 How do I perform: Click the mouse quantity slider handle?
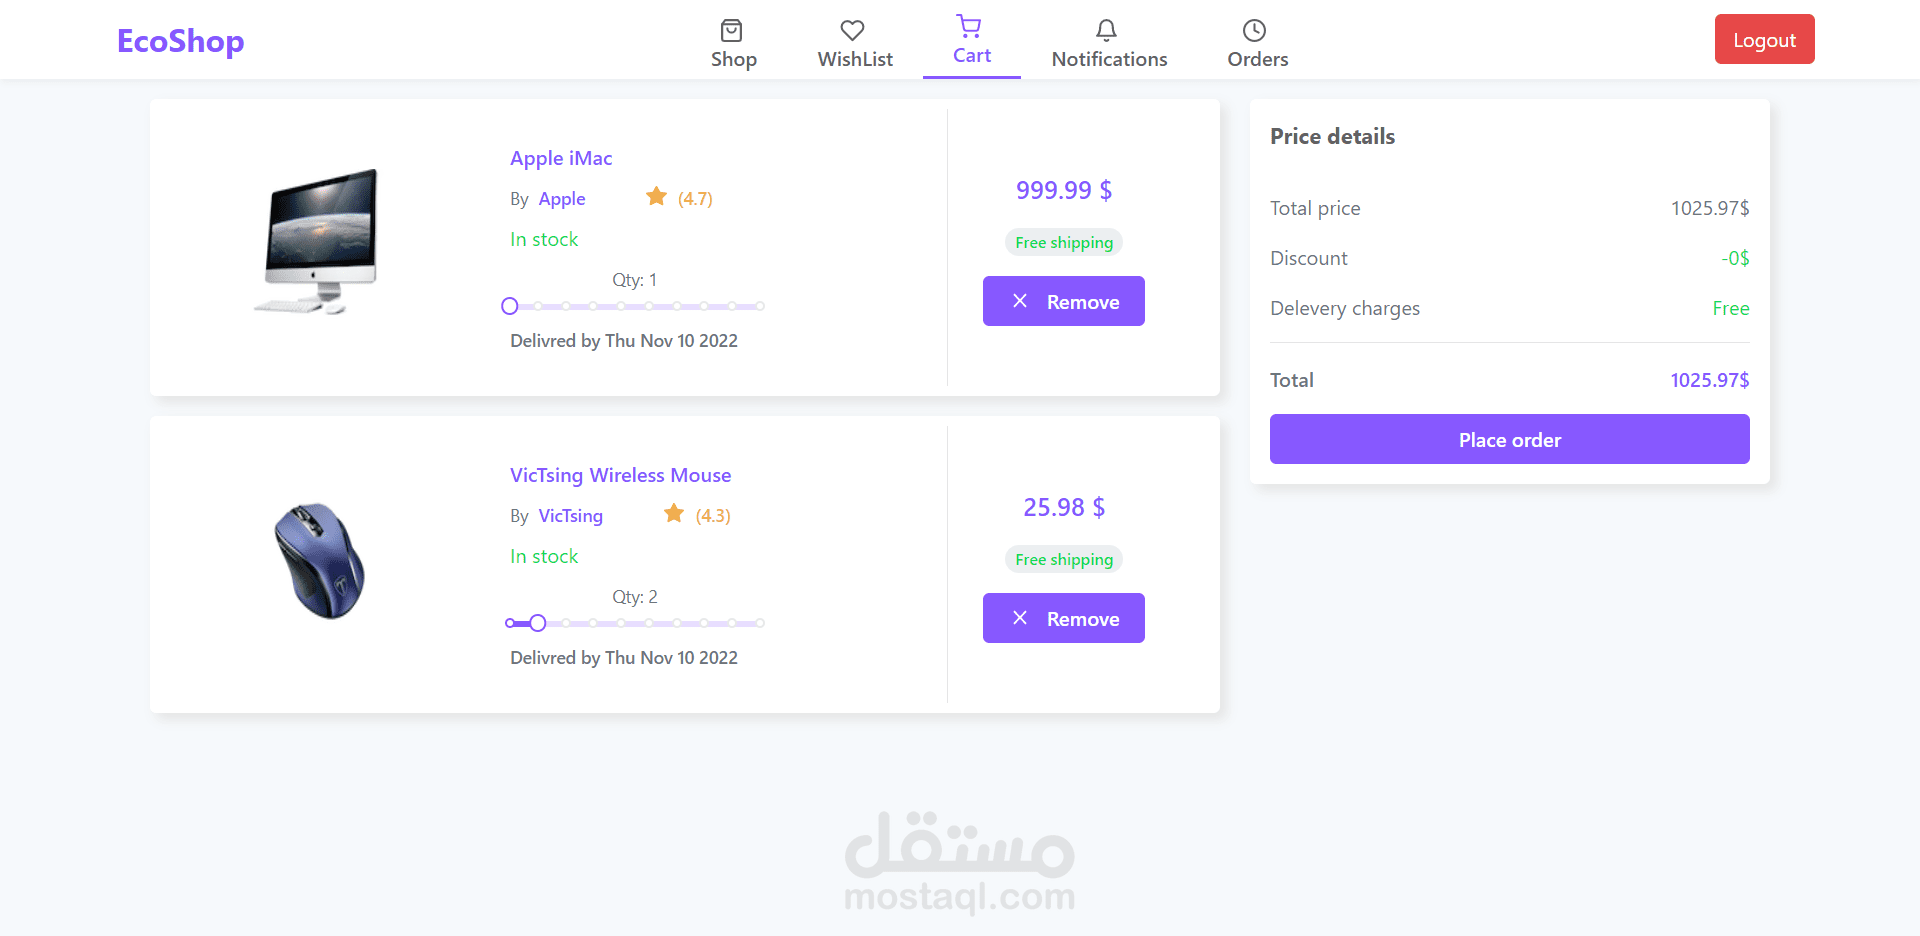tap(538, 623)
